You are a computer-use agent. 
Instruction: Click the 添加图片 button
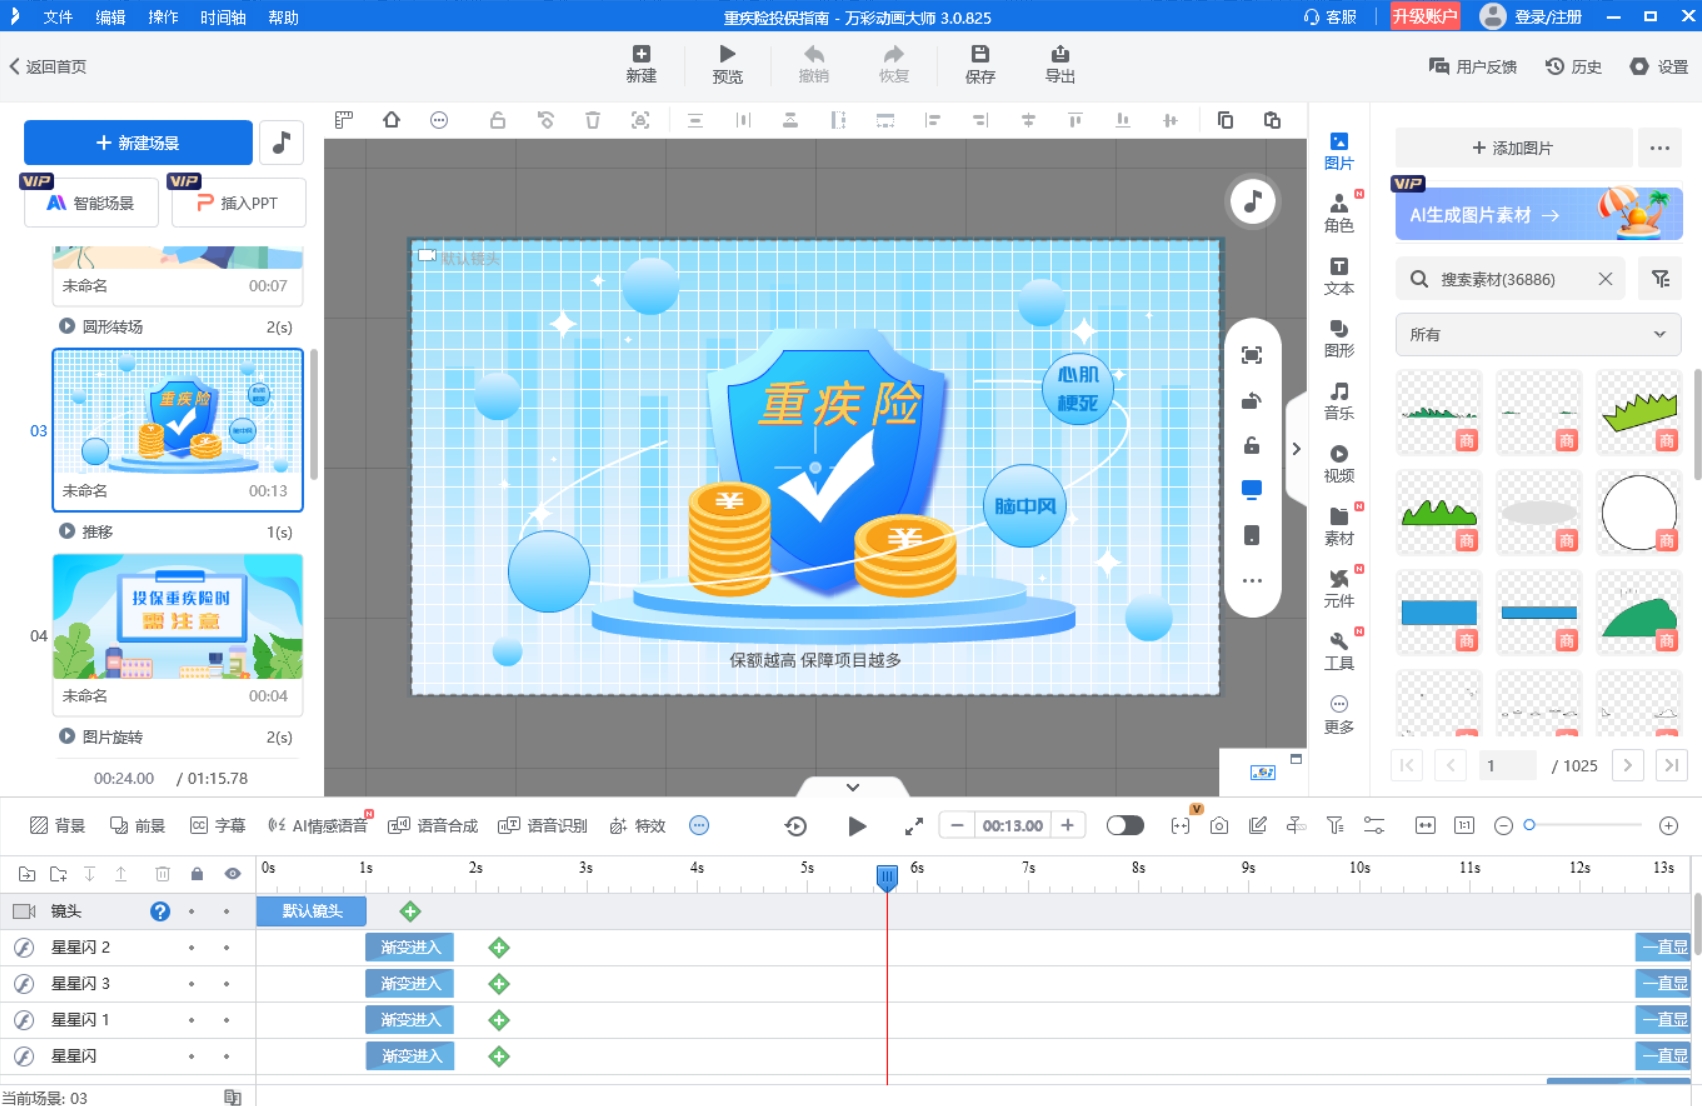tap(1513, 148)
